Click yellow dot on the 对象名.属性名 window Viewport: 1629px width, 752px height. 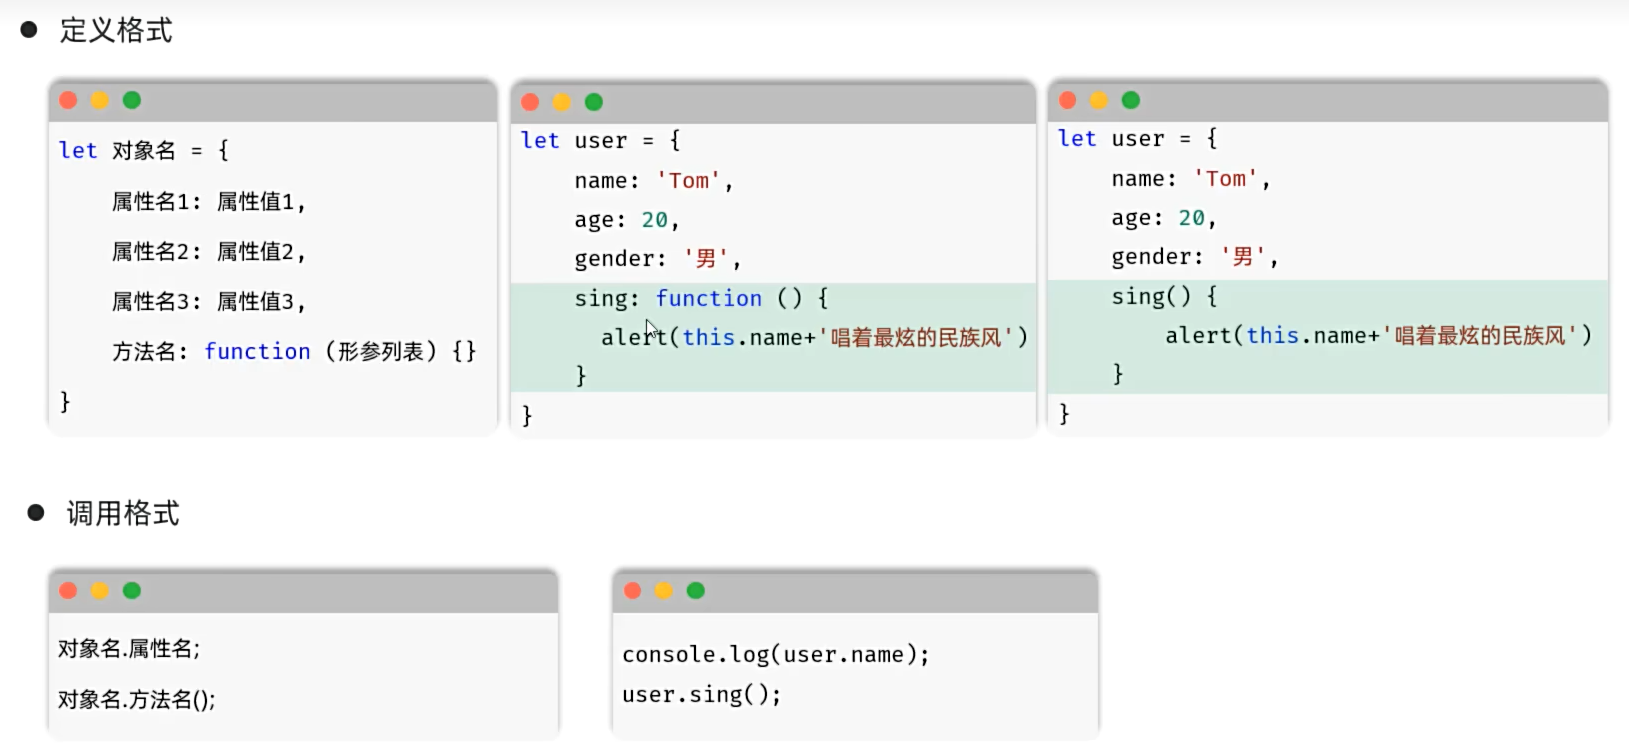[100, 591]
